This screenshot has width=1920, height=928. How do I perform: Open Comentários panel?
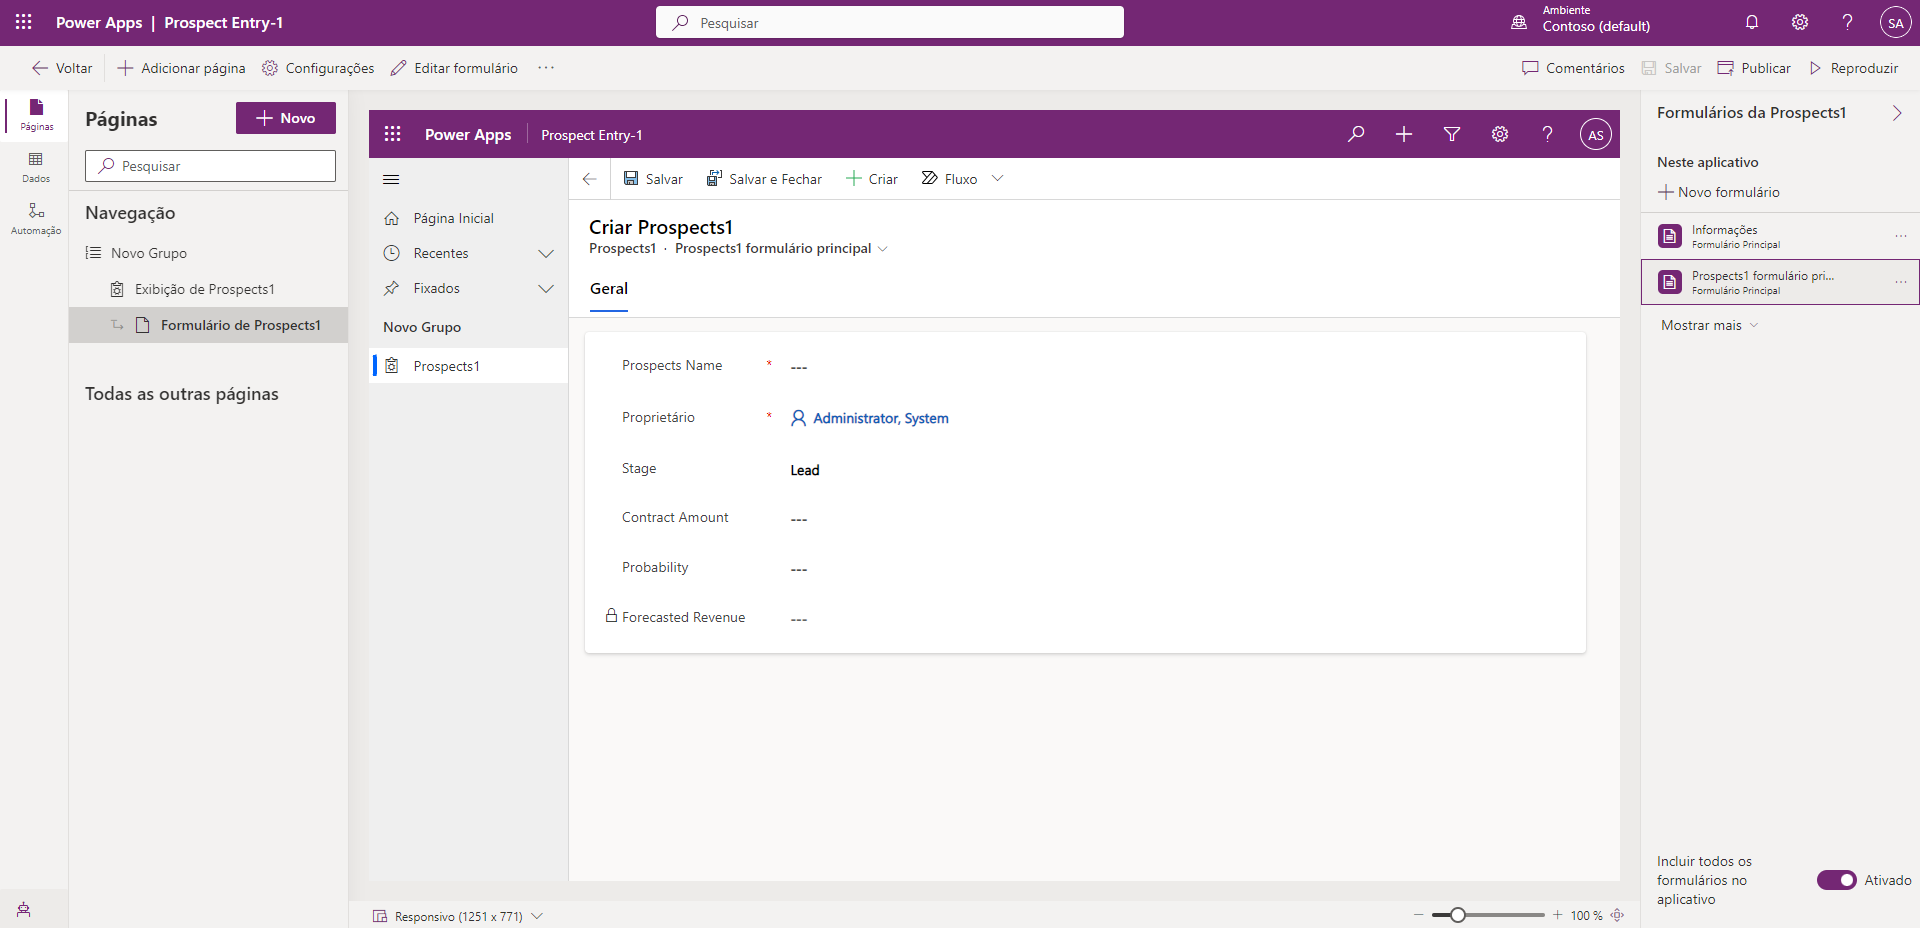(x=1573, y=68)
